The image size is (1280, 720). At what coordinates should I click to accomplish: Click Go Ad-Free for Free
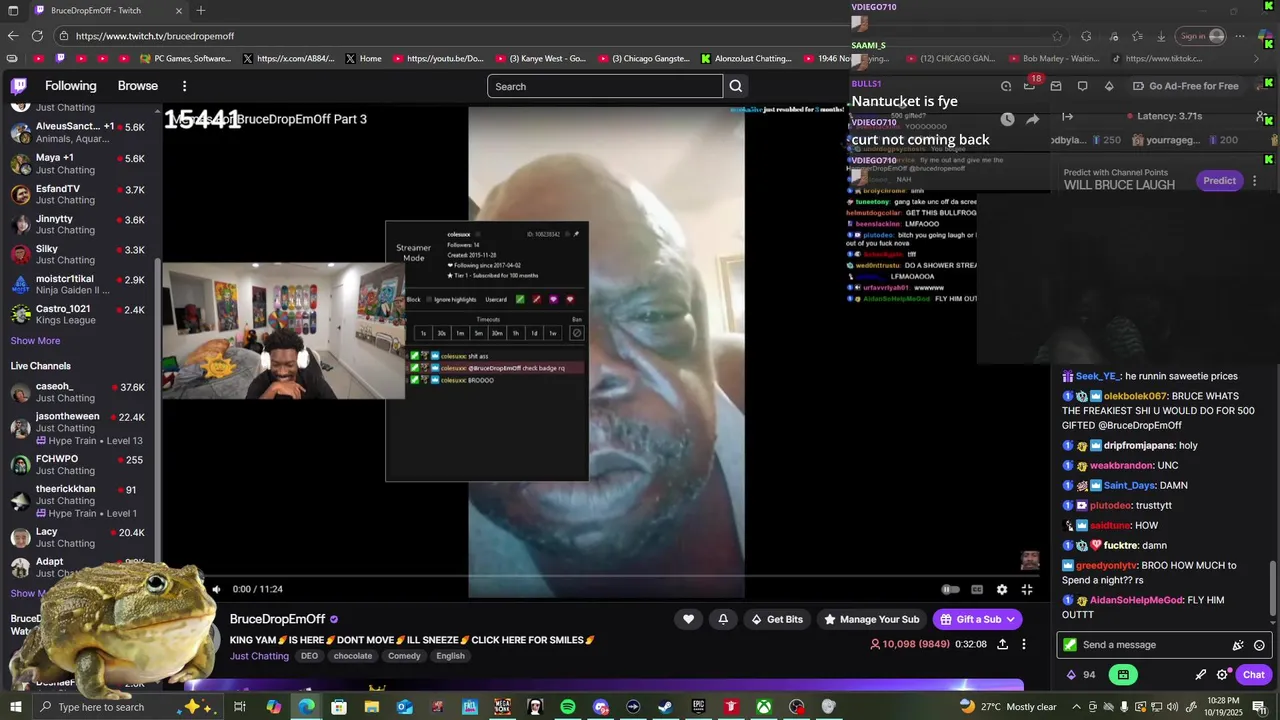[x=1185, y=86]
